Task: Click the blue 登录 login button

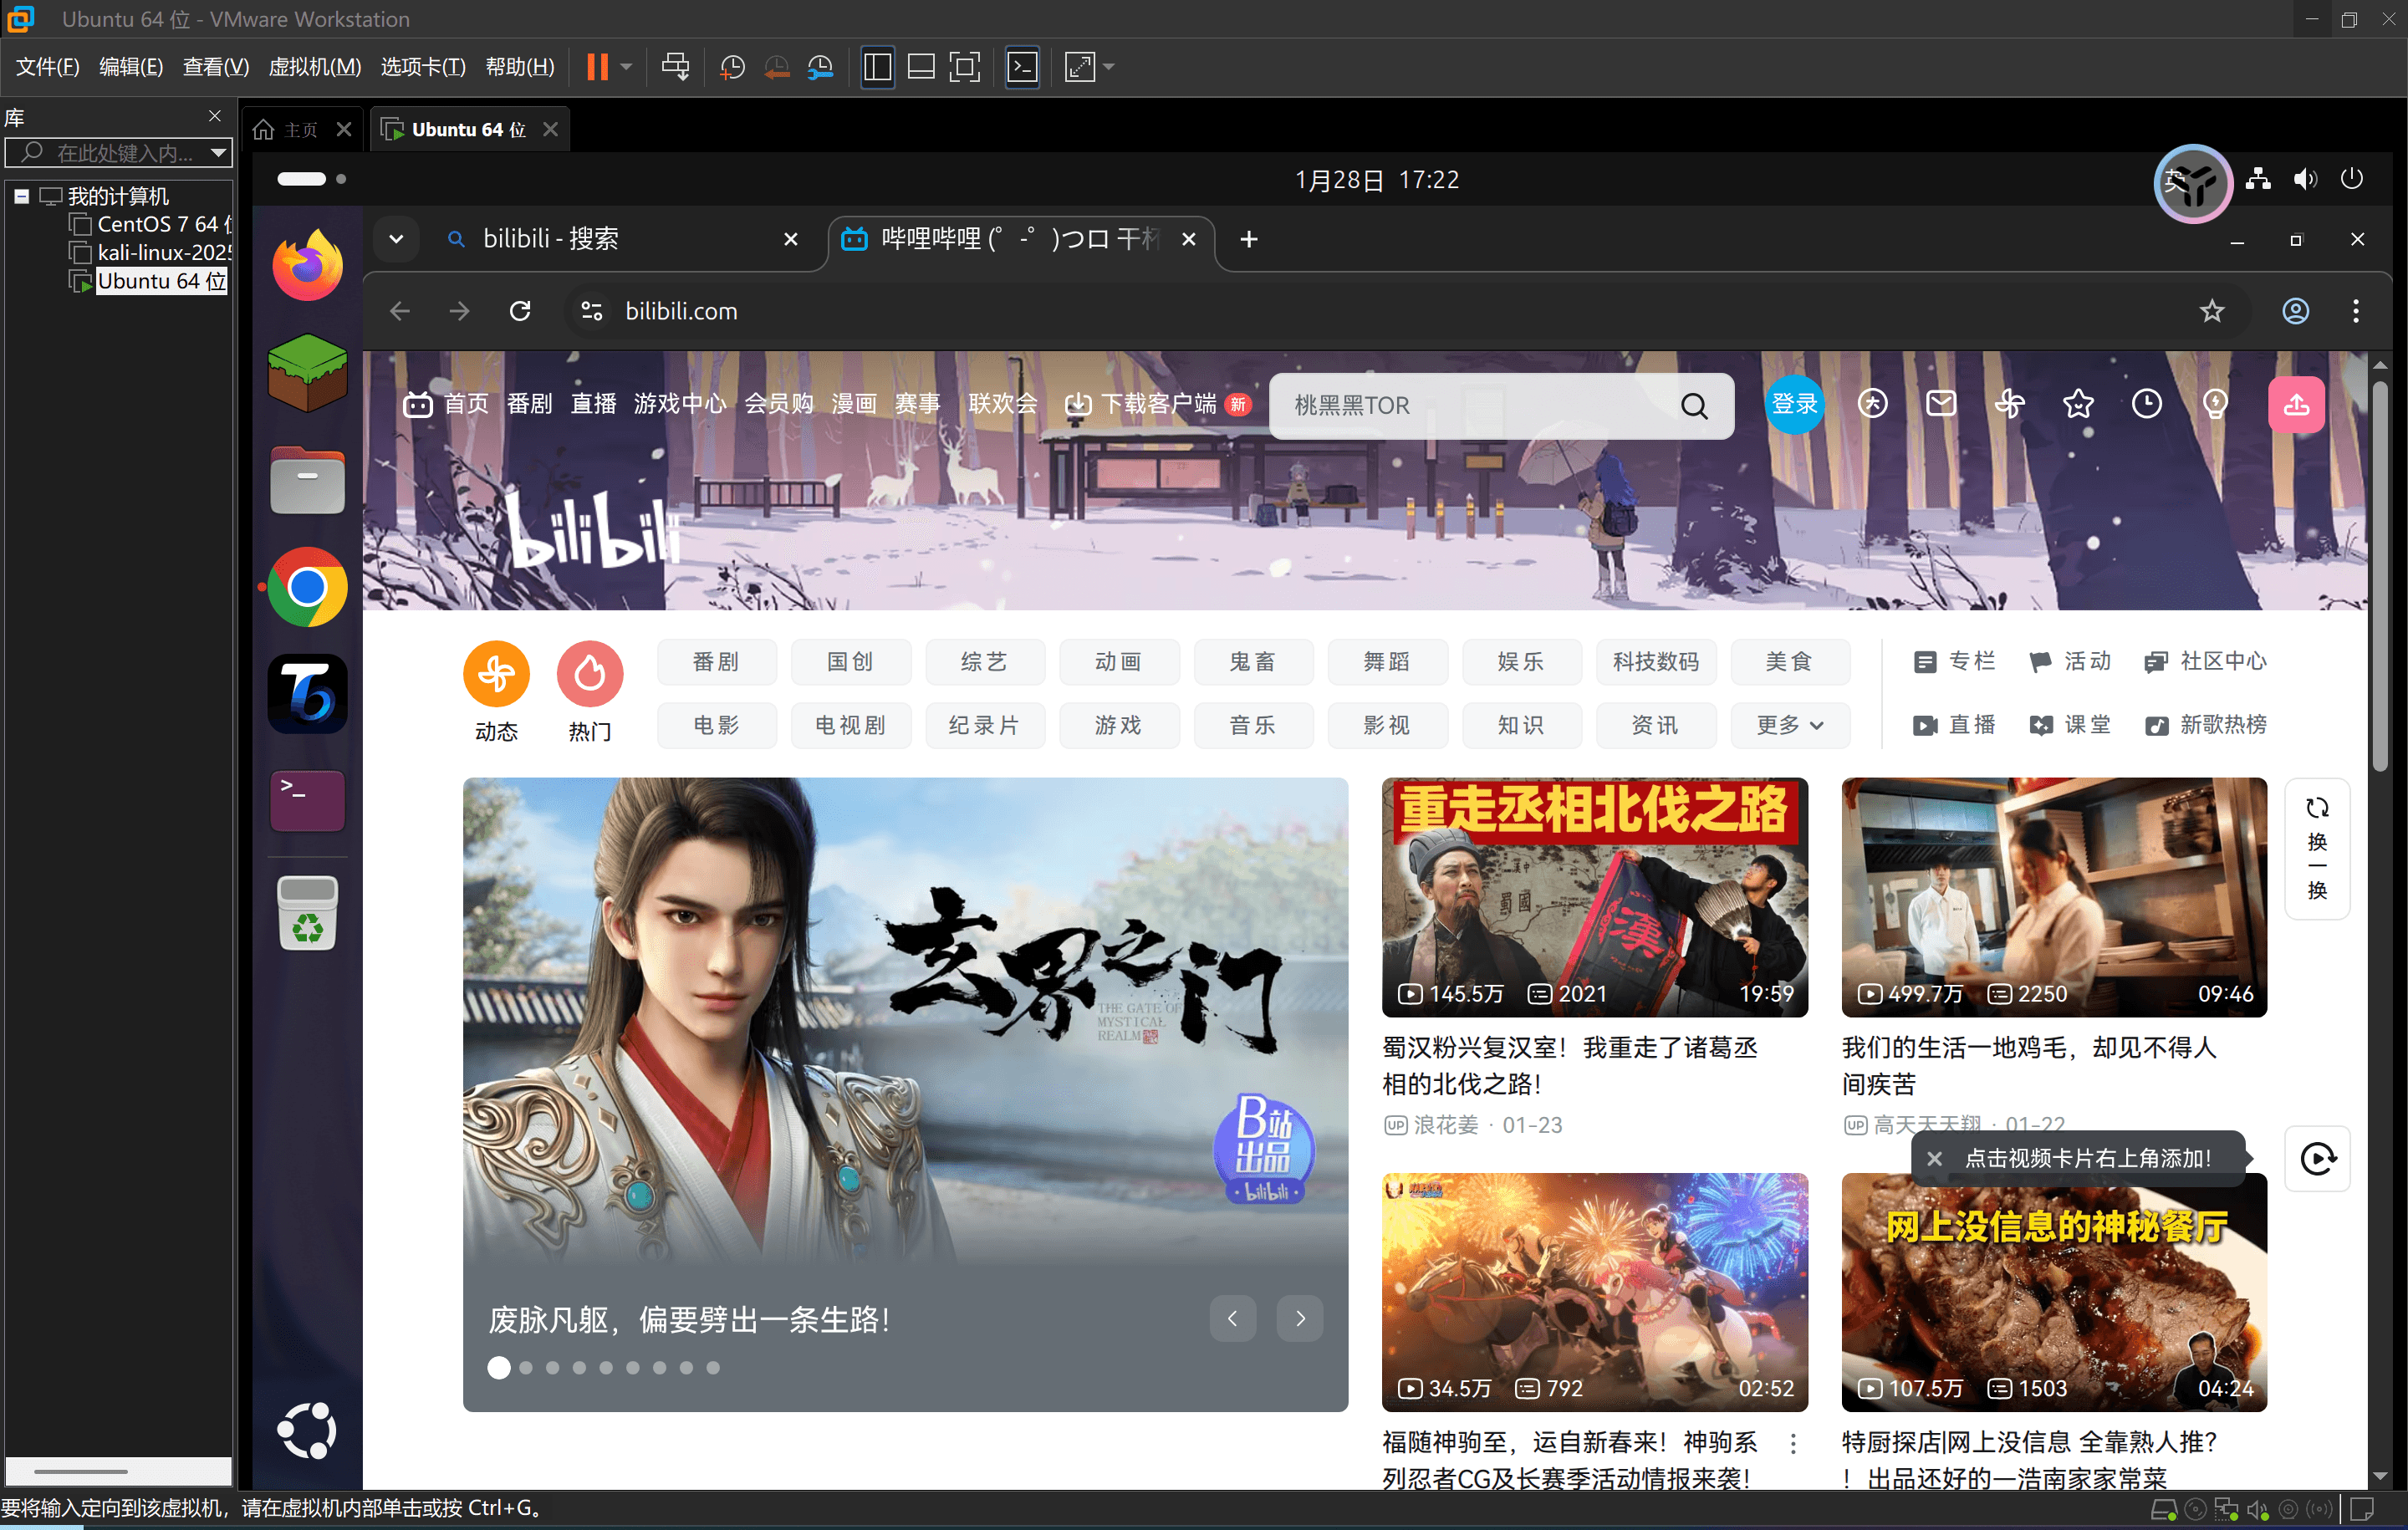Action: coord(1794,404)
